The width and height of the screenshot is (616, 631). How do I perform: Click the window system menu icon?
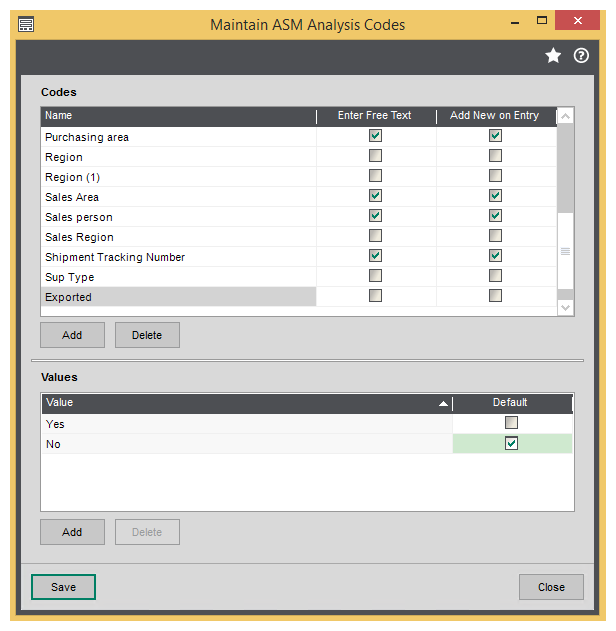point(26,24)
